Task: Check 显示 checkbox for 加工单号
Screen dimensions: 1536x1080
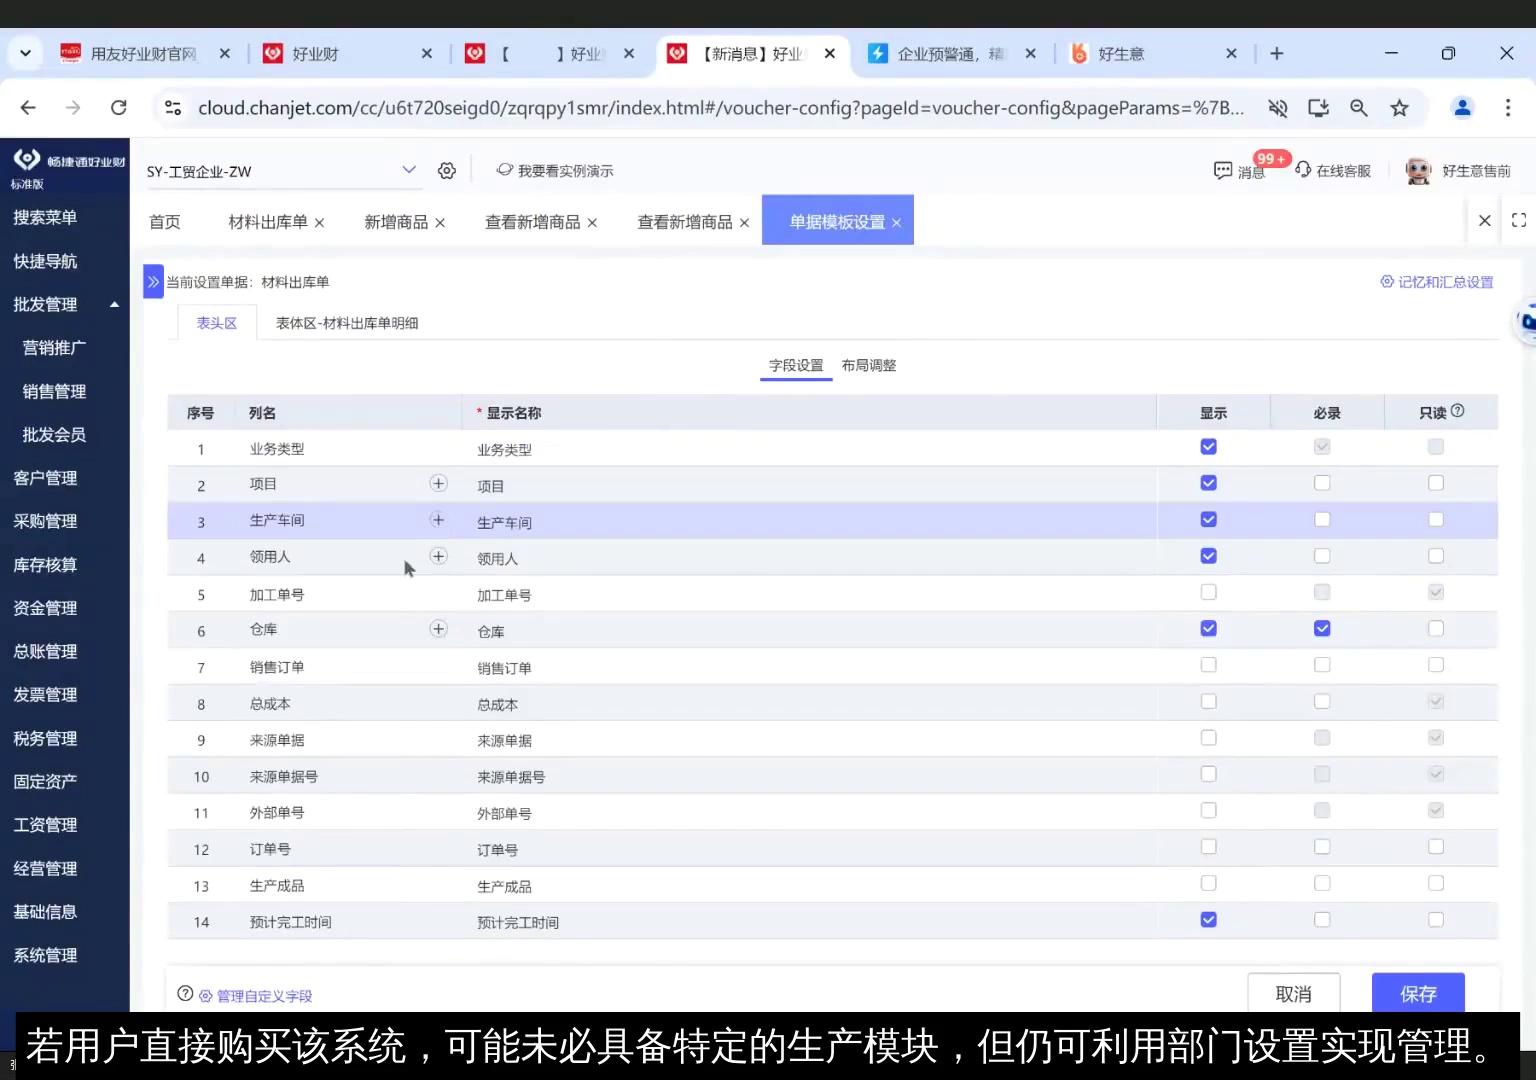Action: [1208, 592]
